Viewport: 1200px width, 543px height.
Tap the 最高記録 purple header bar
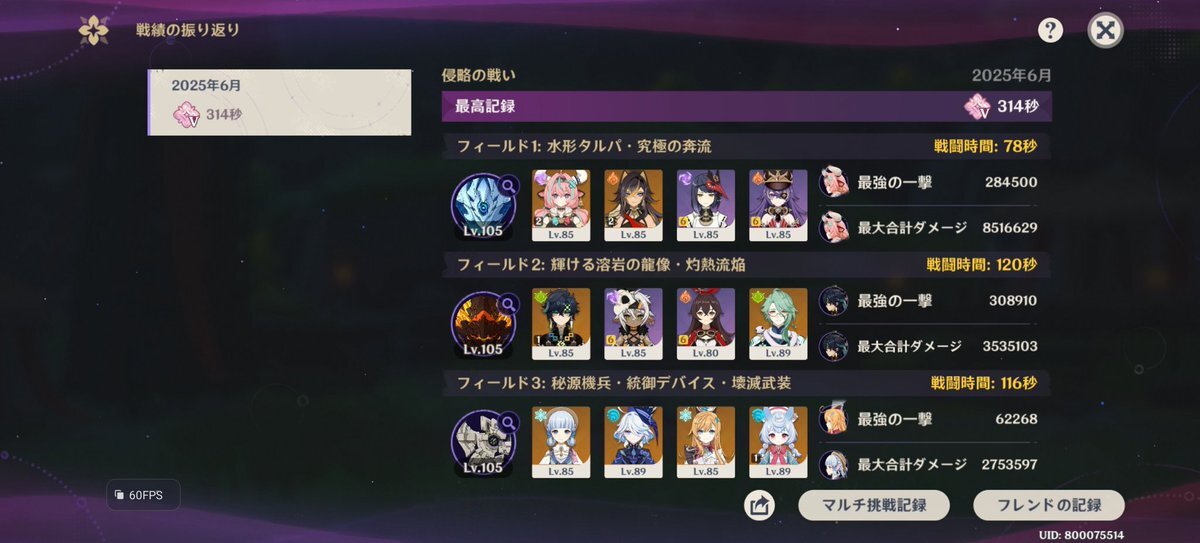point(747,106)
